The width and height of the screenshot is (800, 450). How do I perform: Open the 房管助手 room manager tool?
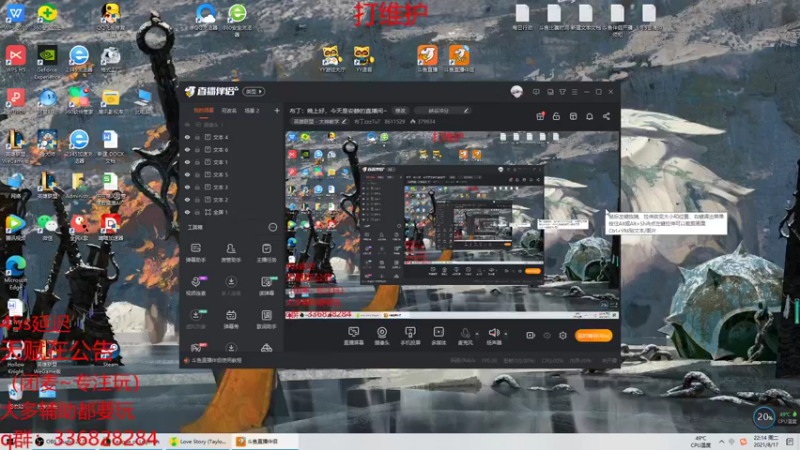[x=231, y=253]
